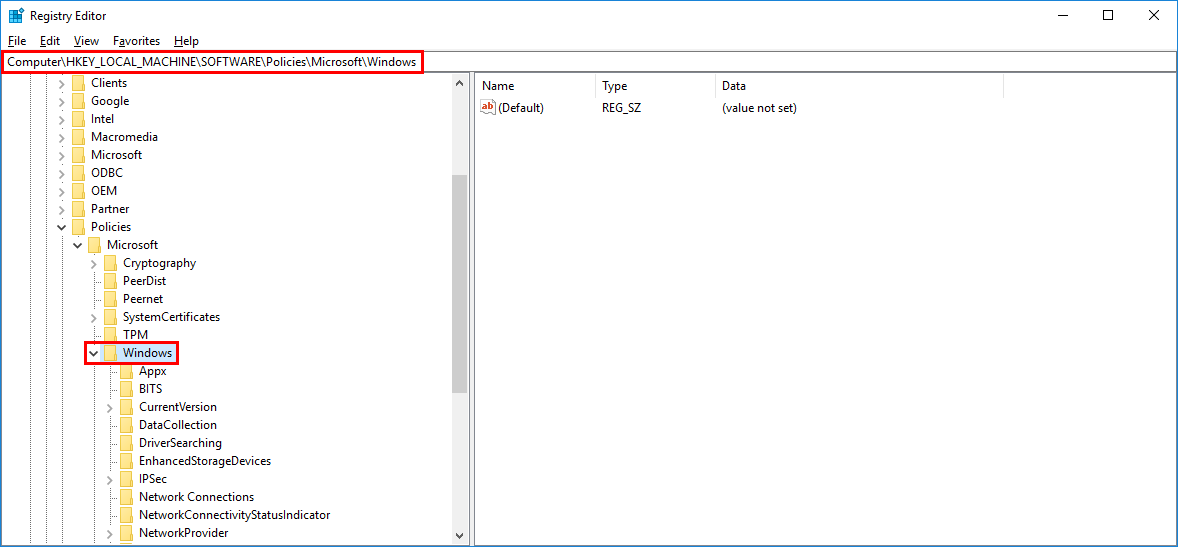1178x547 pixels.
Task: Click the TPM folder icon
Action: coord(110,335)
